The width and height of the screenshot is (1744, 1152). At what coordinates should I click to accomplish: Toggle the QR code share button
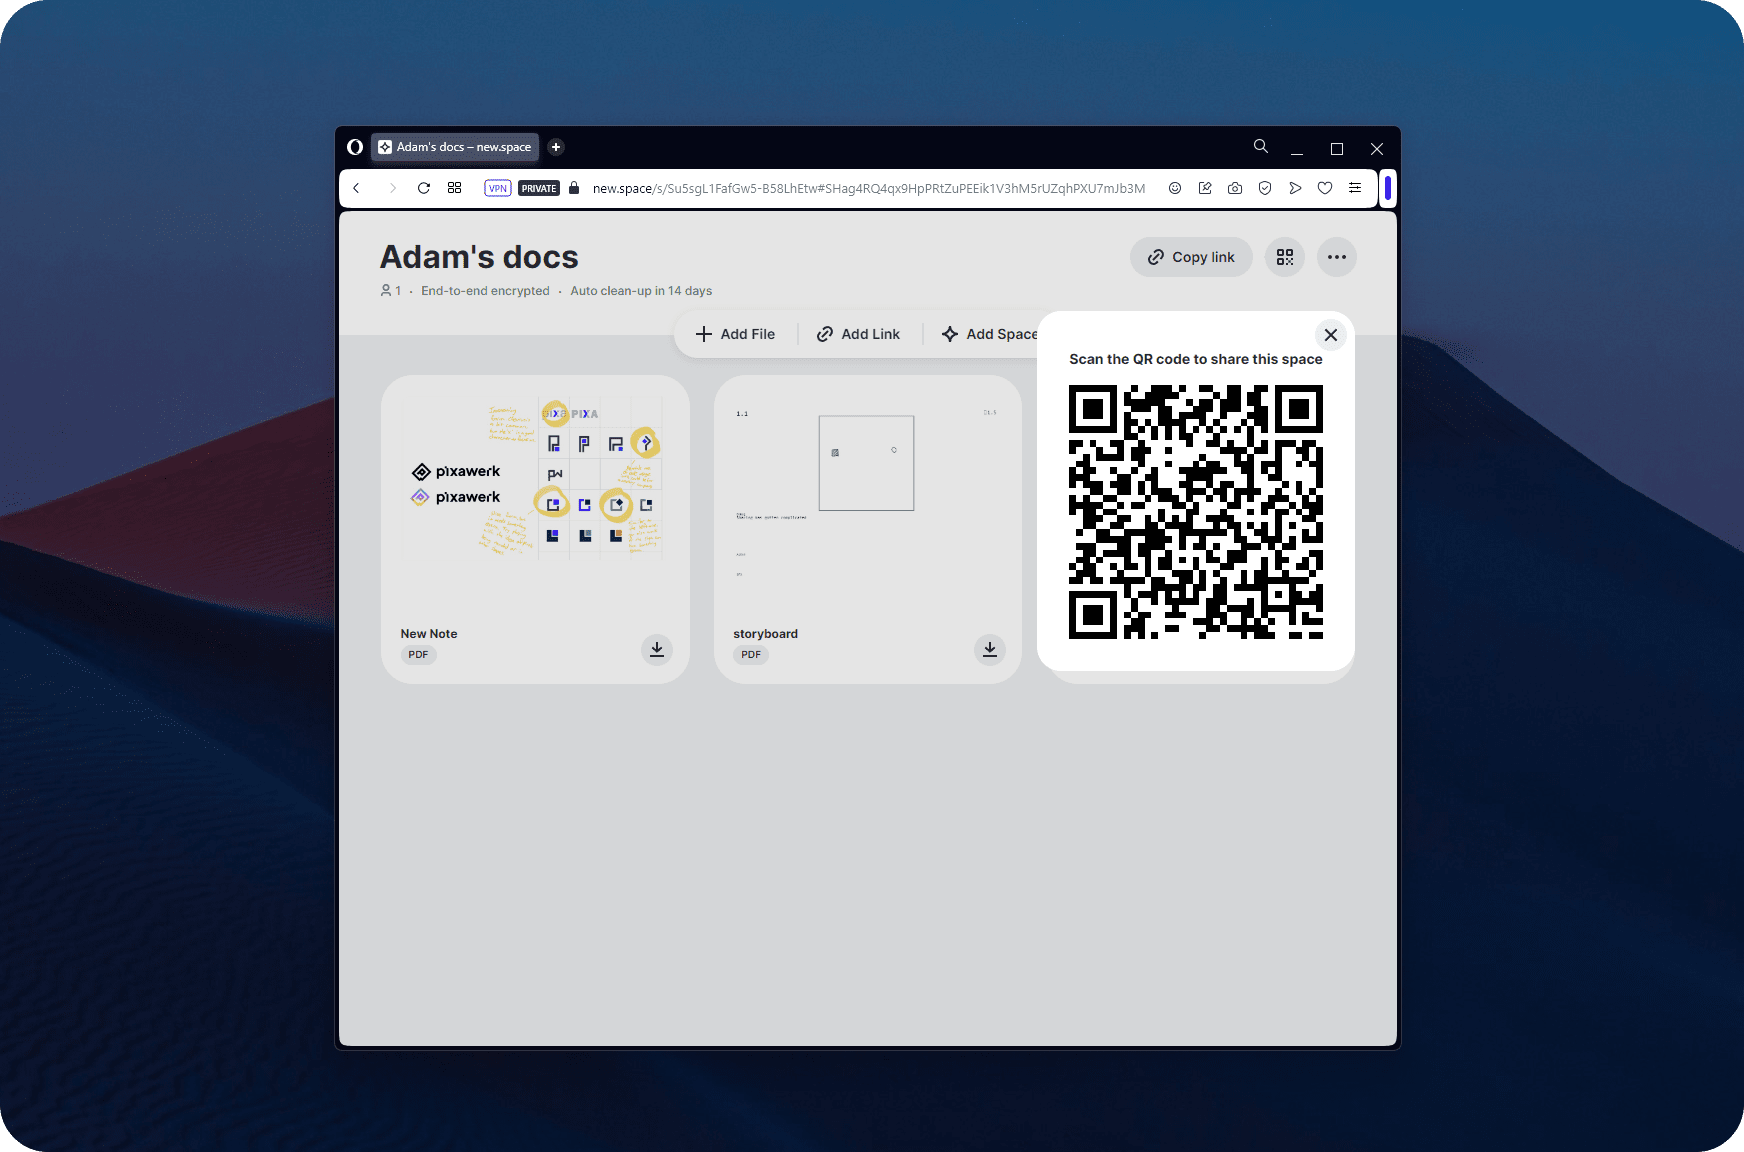pyautogui.click(x=1285, y=257)
